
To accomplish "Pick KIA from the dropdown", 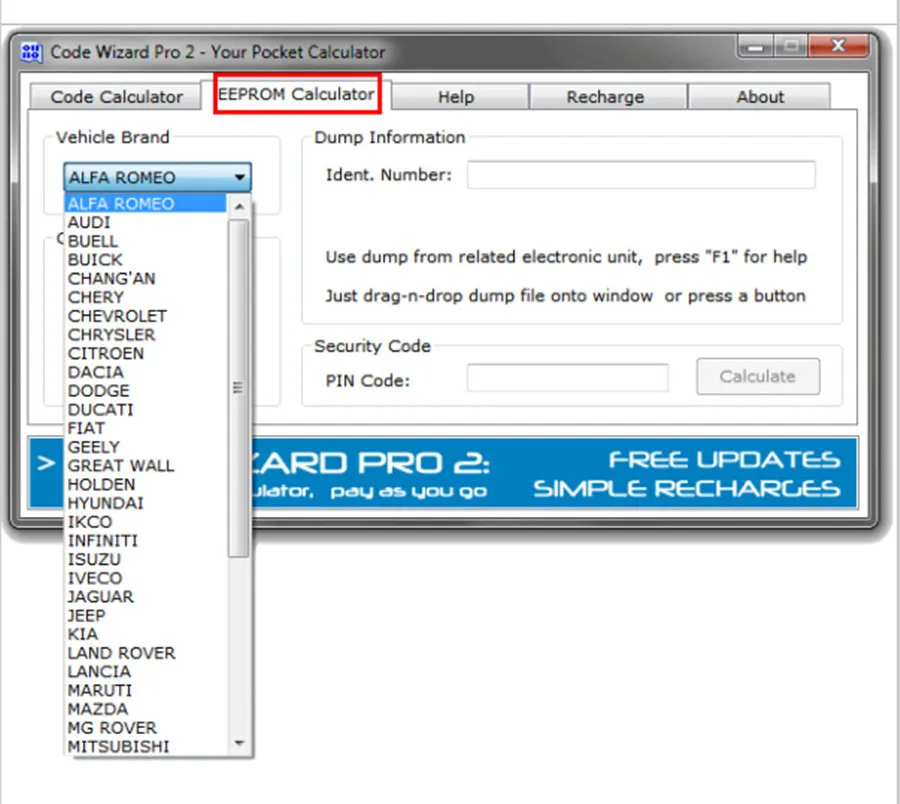I will pos(145,634).
